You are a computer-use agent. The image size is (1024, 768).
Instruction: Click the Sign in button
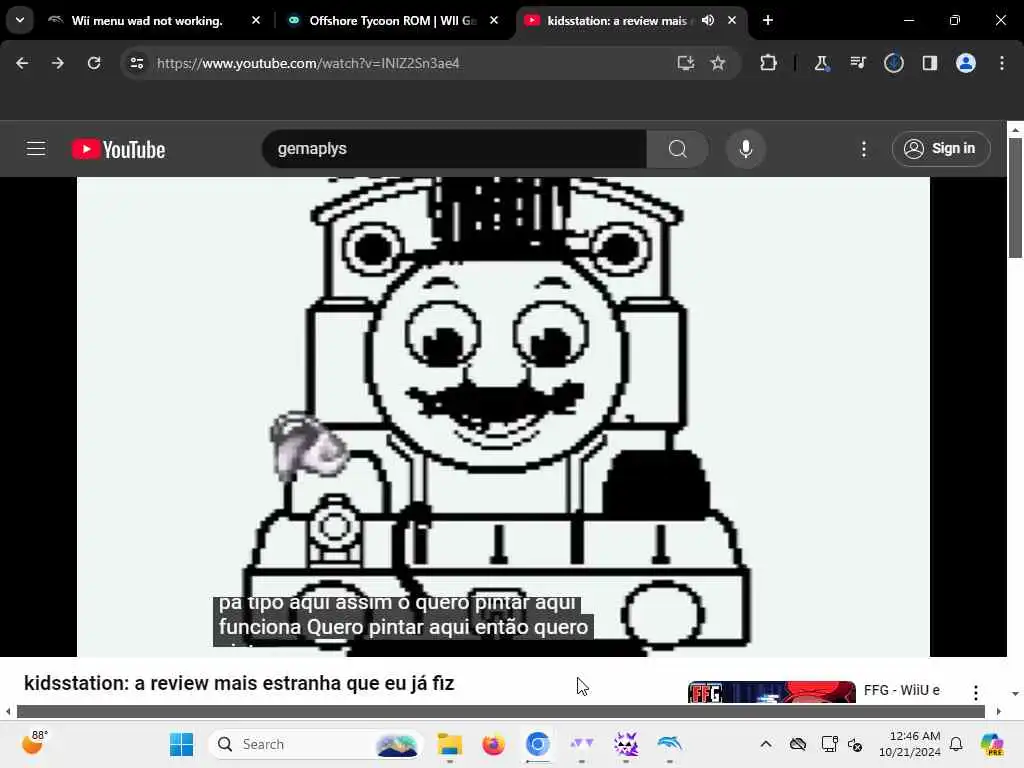(x=941, y=149)
